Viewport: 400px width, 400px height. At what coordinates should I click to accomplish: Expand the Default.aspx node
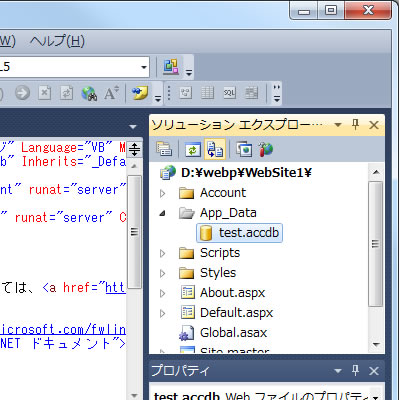[x=162, y=313]
